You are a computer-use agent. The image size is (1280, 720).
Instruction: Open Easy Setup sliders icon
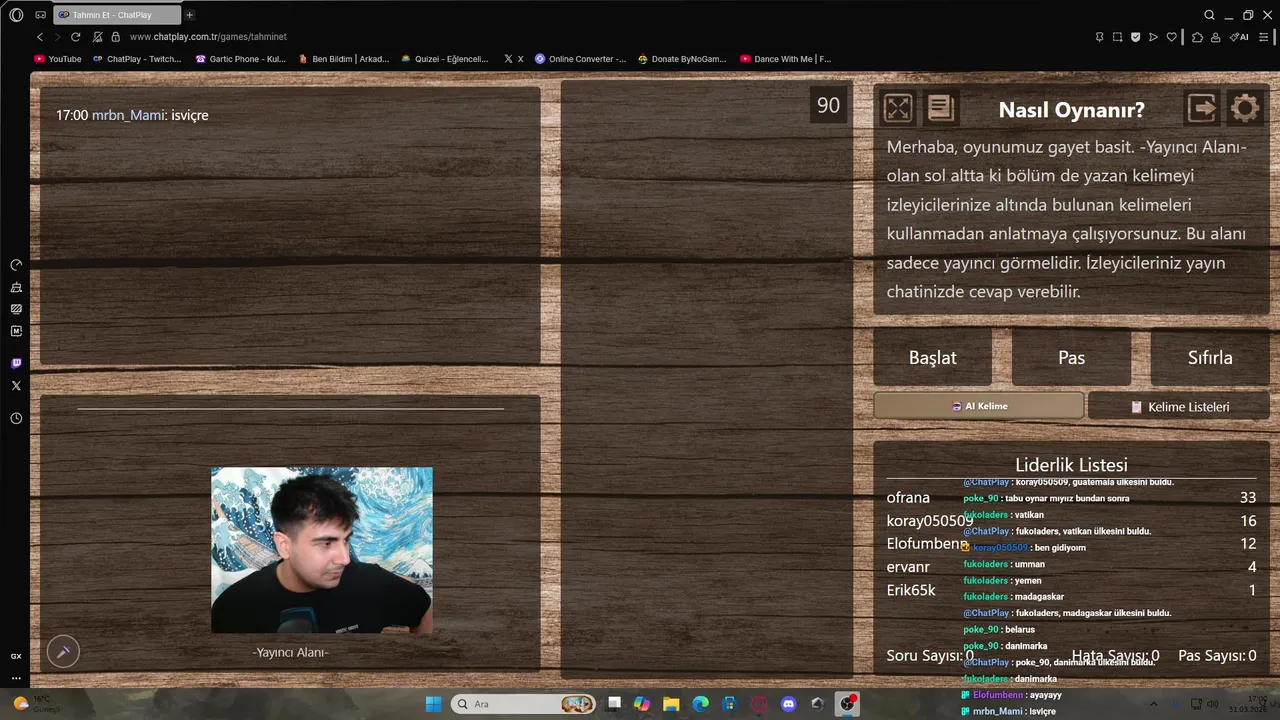(x=1264, y=37)
